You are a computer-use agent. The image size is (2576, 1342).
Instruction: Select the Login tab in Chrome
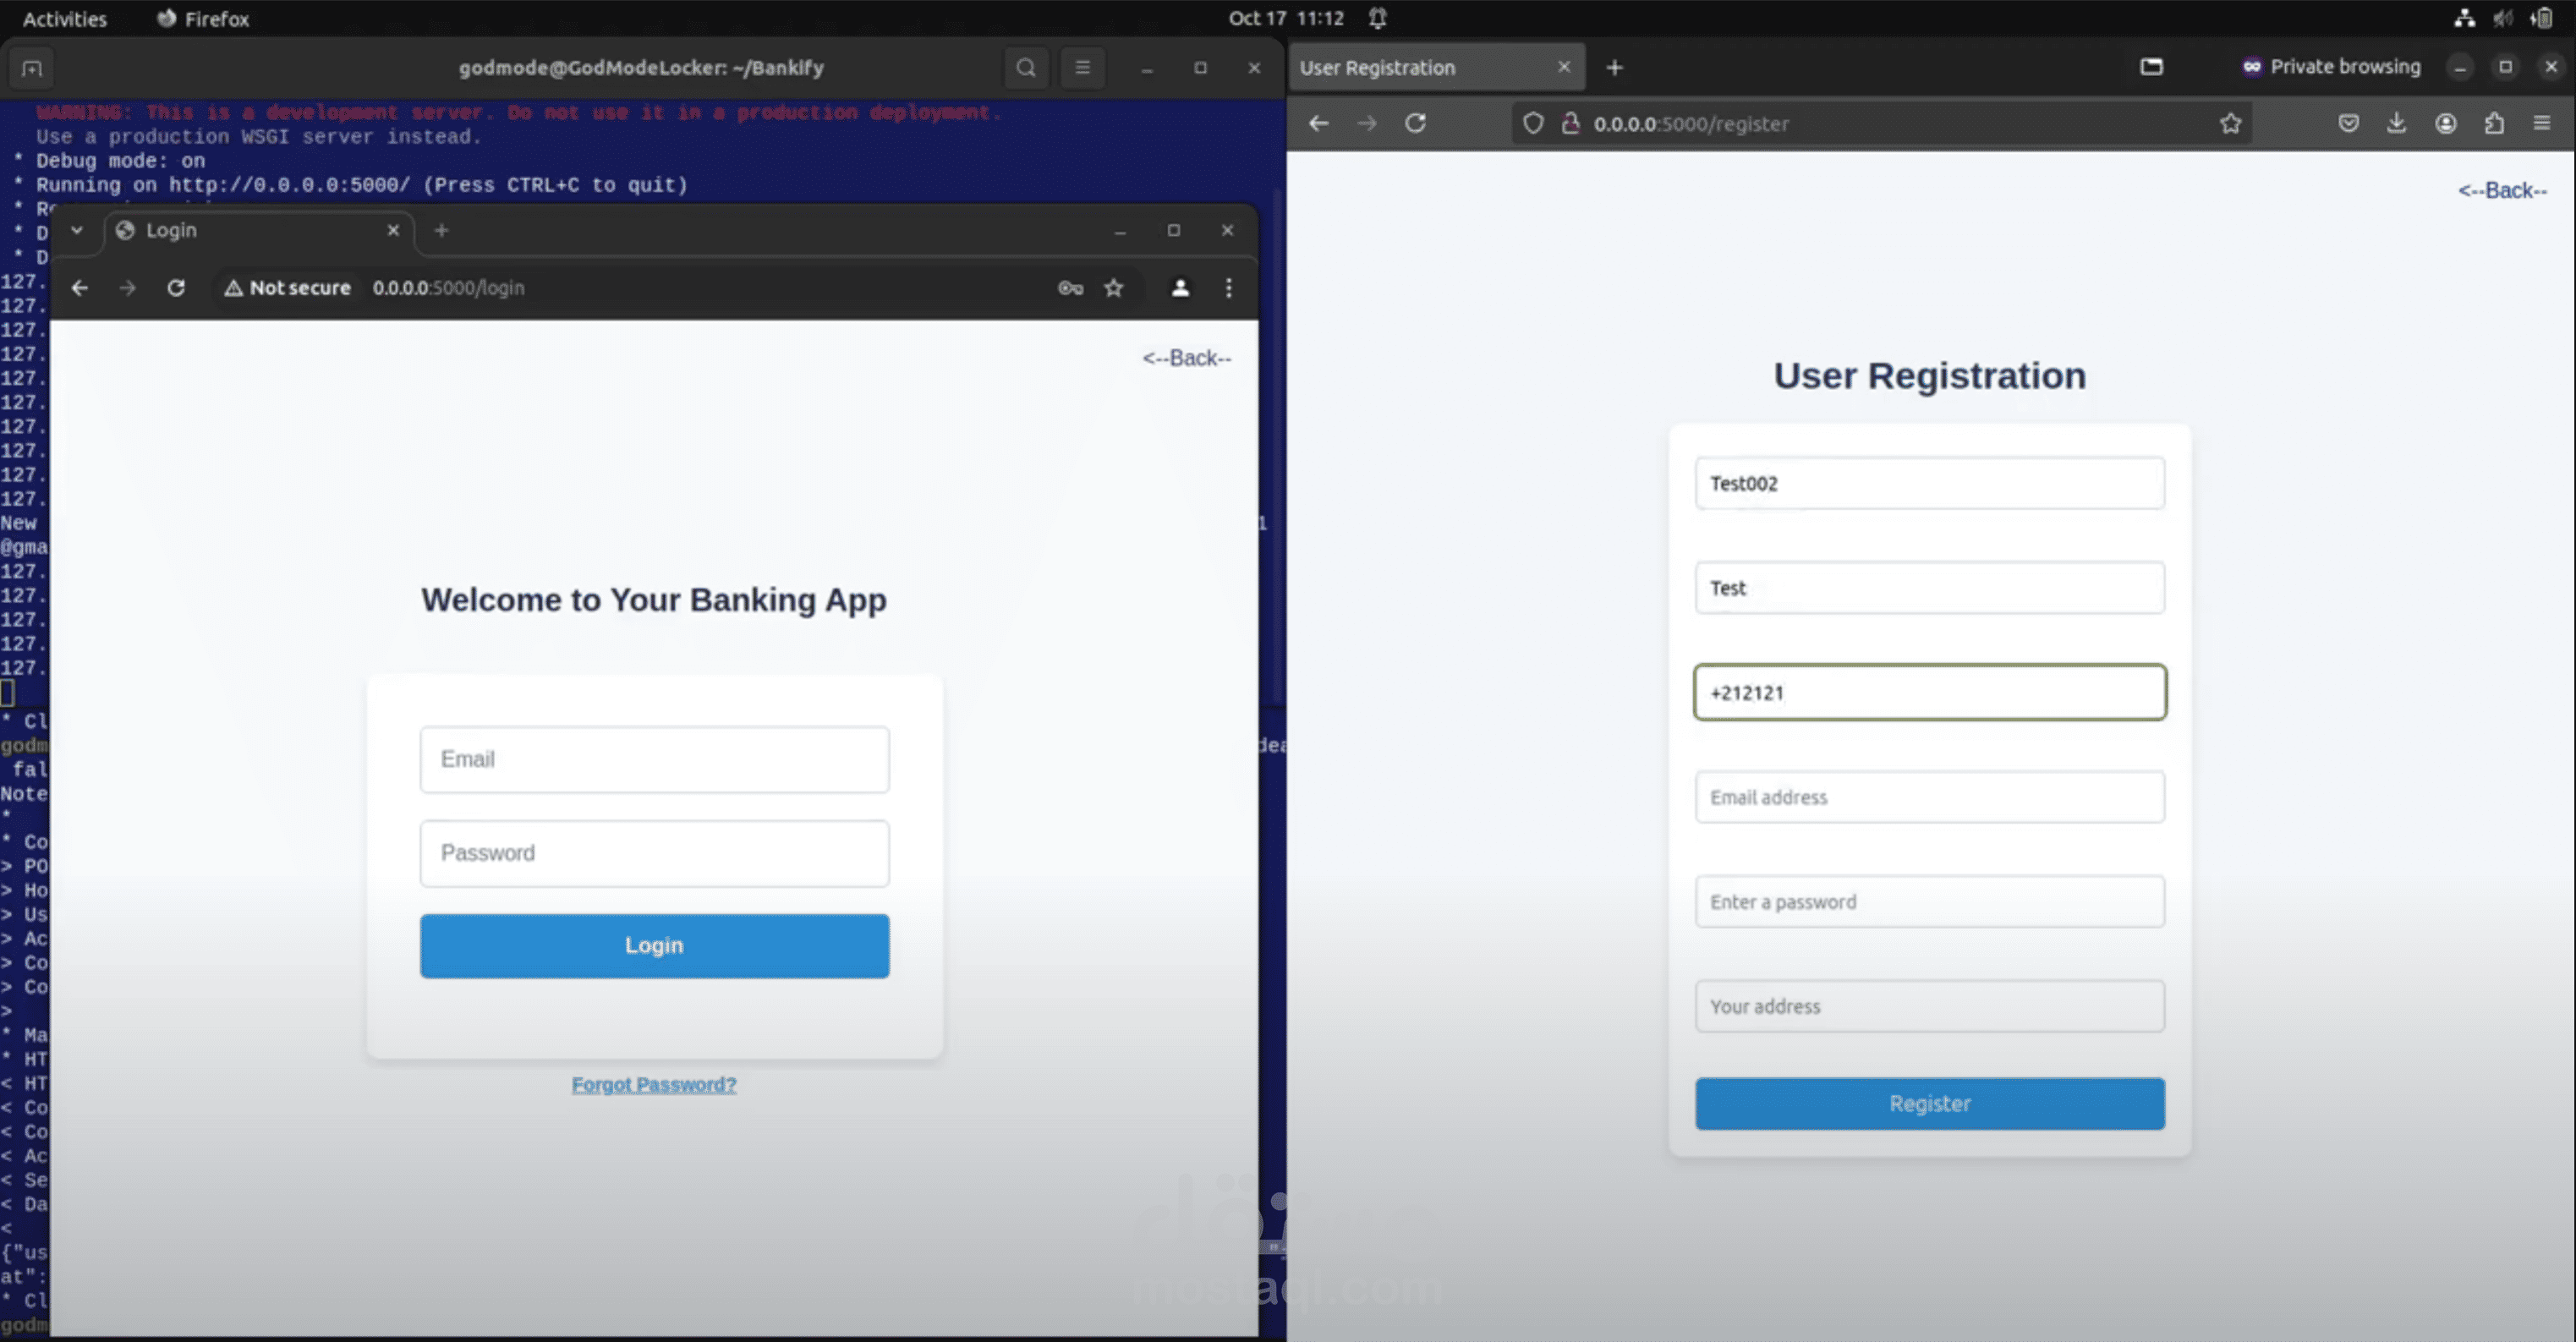258,230
